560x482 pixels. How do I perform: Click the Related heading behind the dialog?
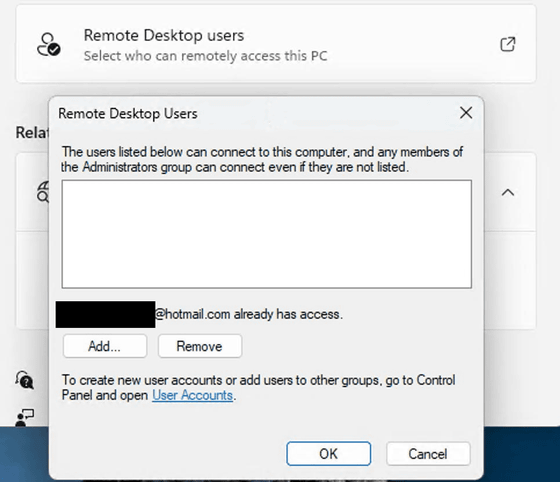pos(32,132)
